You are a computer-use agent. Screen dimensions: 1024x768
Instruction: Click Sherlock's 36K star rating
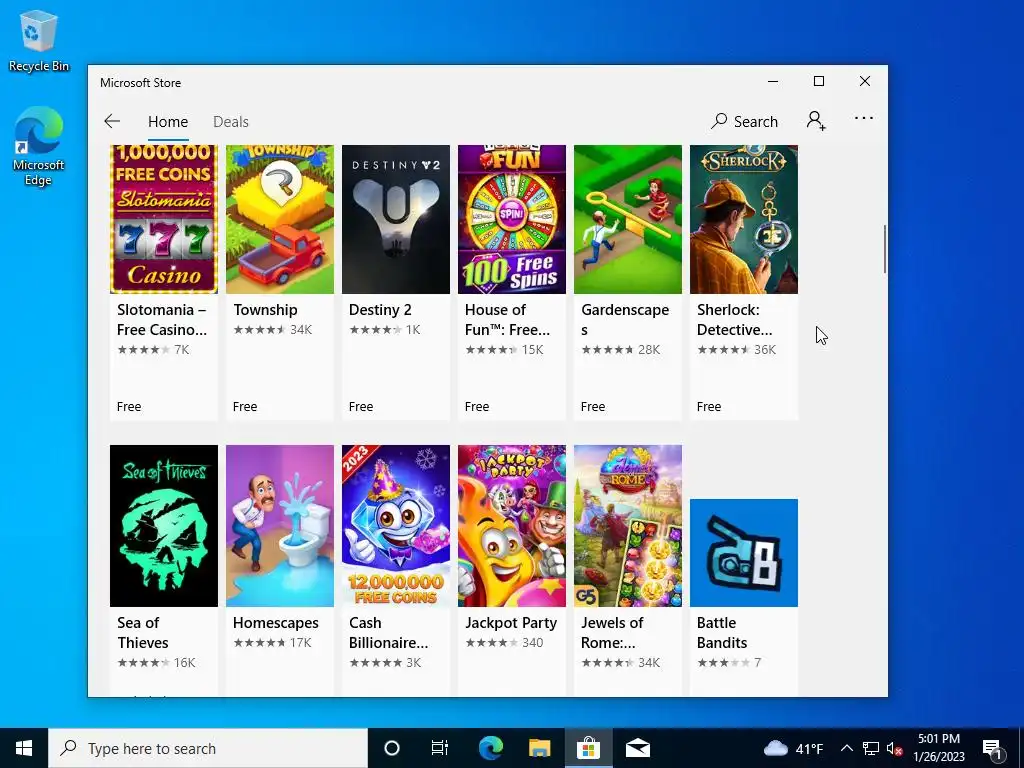tap(737, 349)
